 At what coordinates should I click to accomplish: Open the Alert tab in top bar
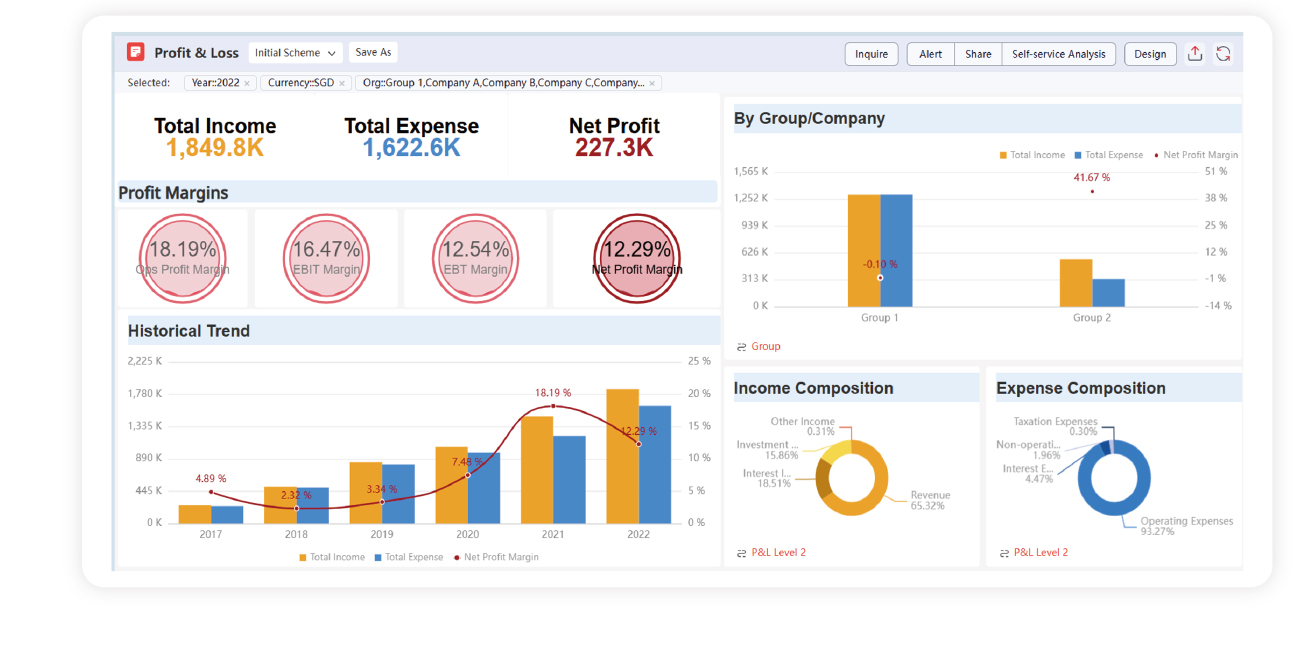click(x=930, y=54)
